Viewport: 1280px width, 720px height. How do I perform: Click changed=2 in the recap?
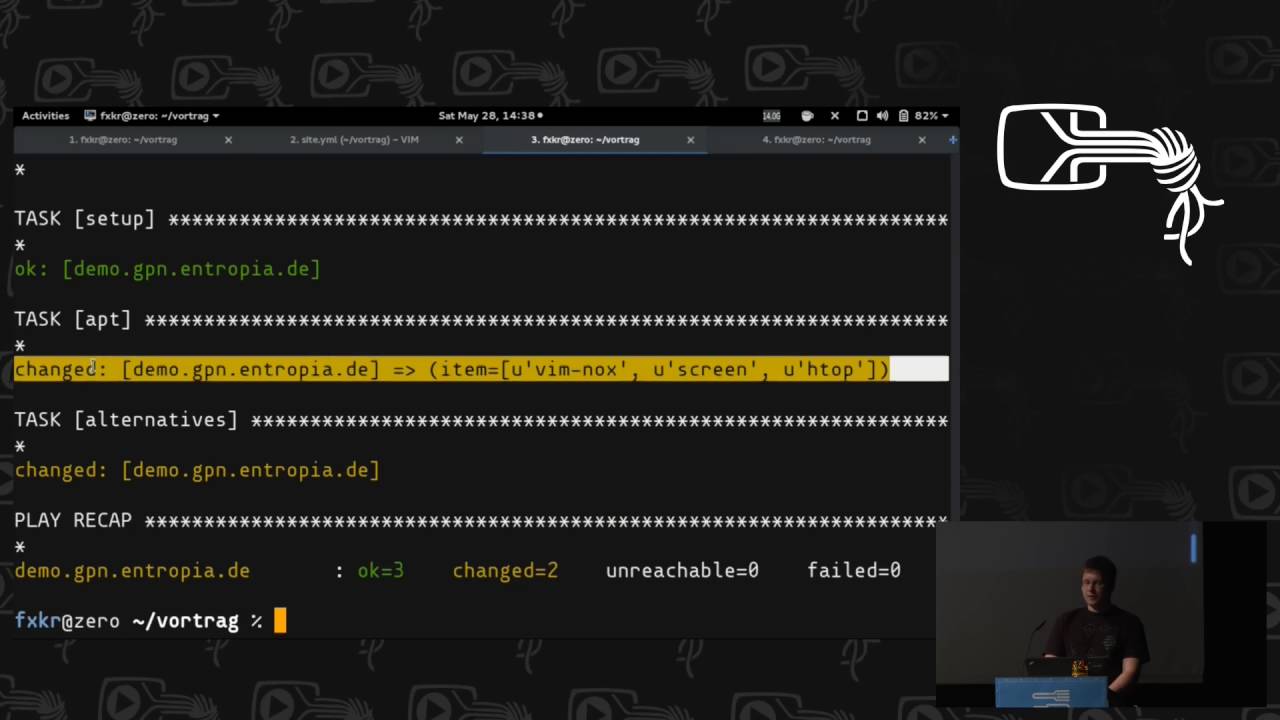tap(505, 571)
